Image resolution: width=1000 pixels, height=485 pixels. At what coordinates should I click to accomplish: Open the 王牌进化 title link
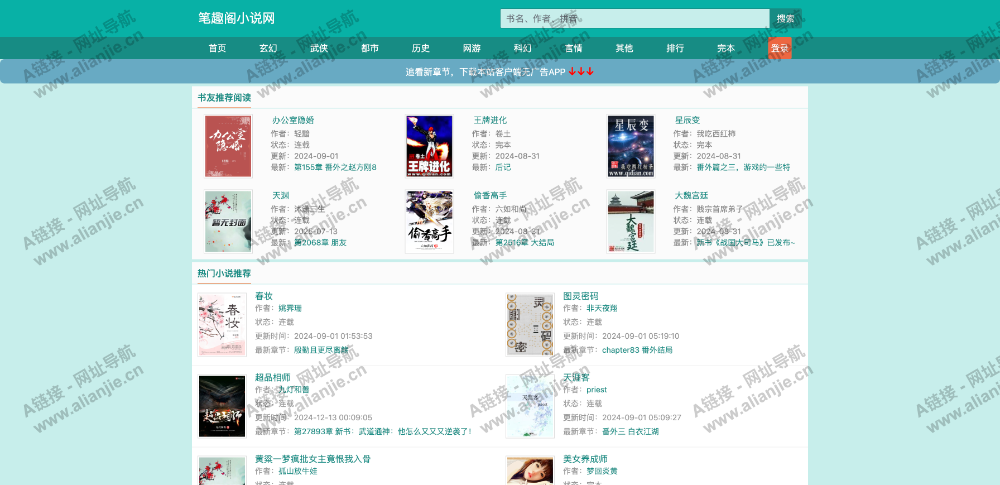[x=490, y=120]
